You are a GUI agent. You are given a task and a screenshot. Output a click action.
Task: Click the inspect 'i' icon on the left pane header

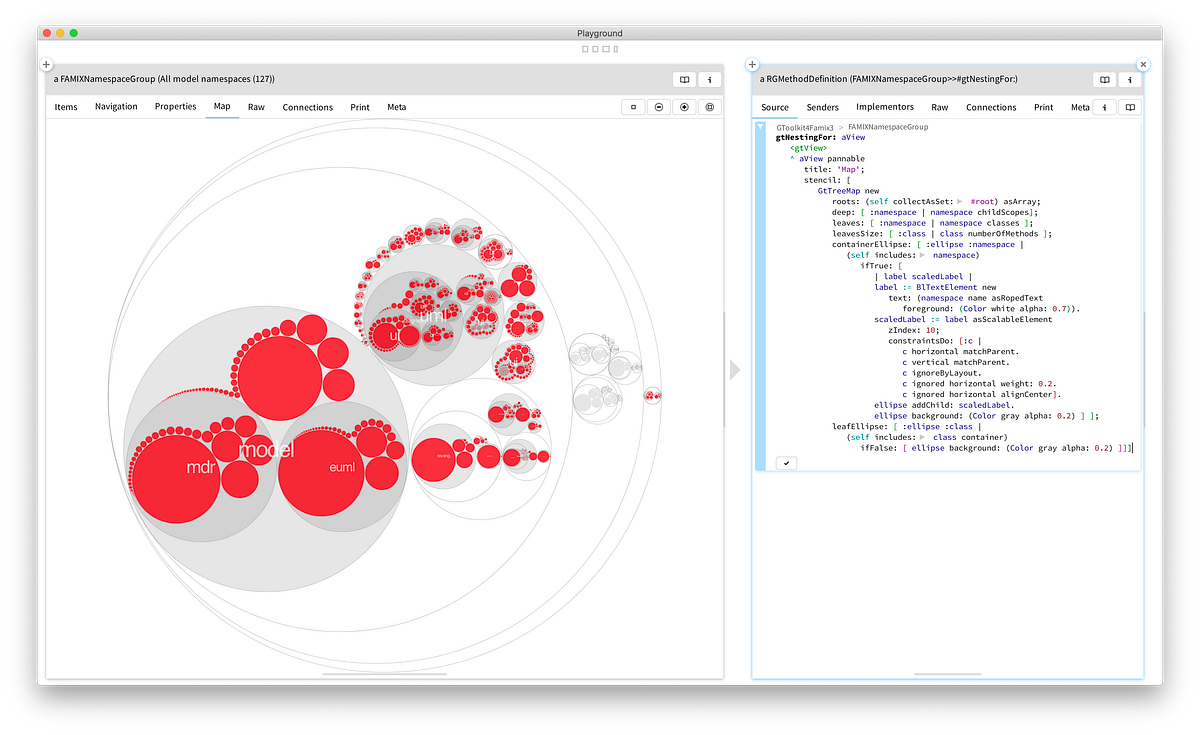tap(710, 79)
